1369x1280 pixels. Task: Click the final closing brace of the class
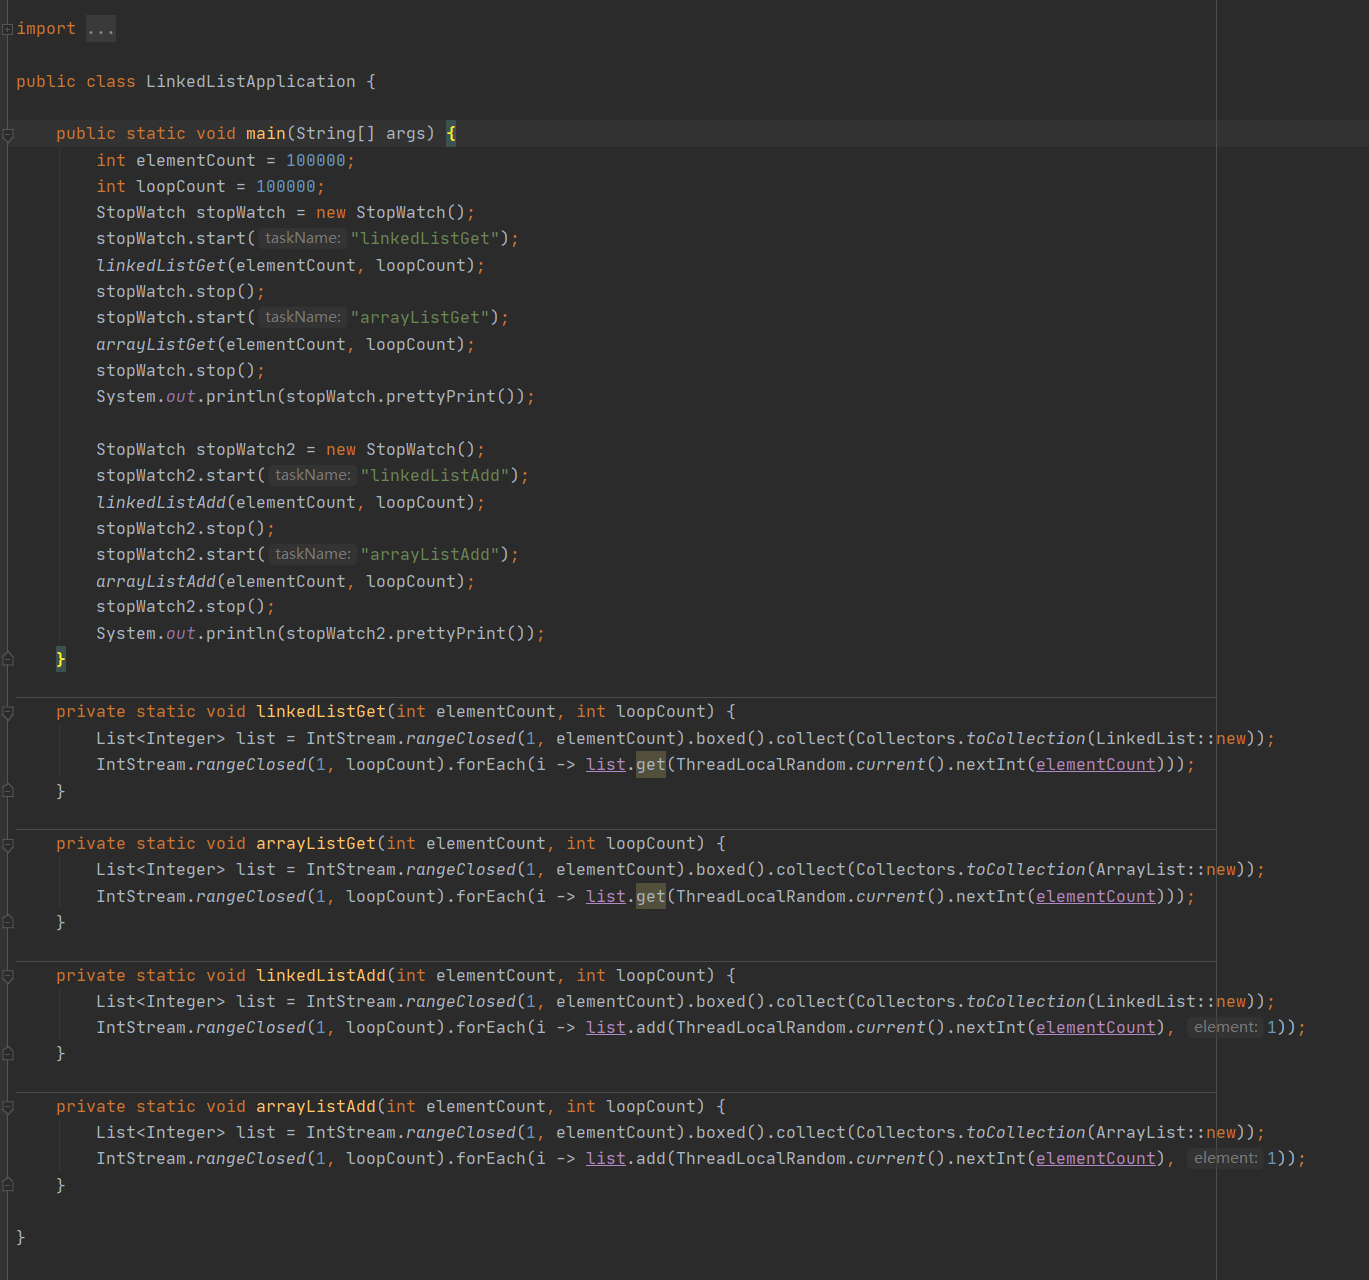[21, 1238]
